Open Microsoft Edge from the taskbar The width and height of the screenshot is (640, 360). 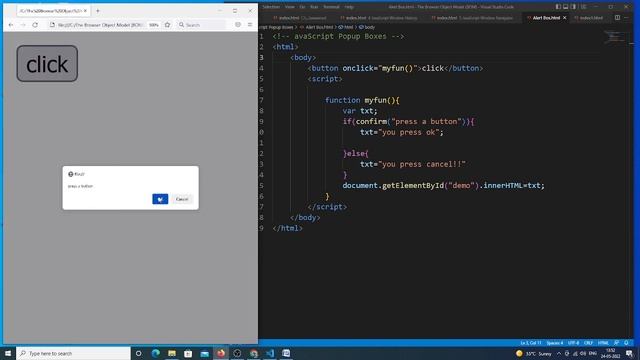pos(156,353)
